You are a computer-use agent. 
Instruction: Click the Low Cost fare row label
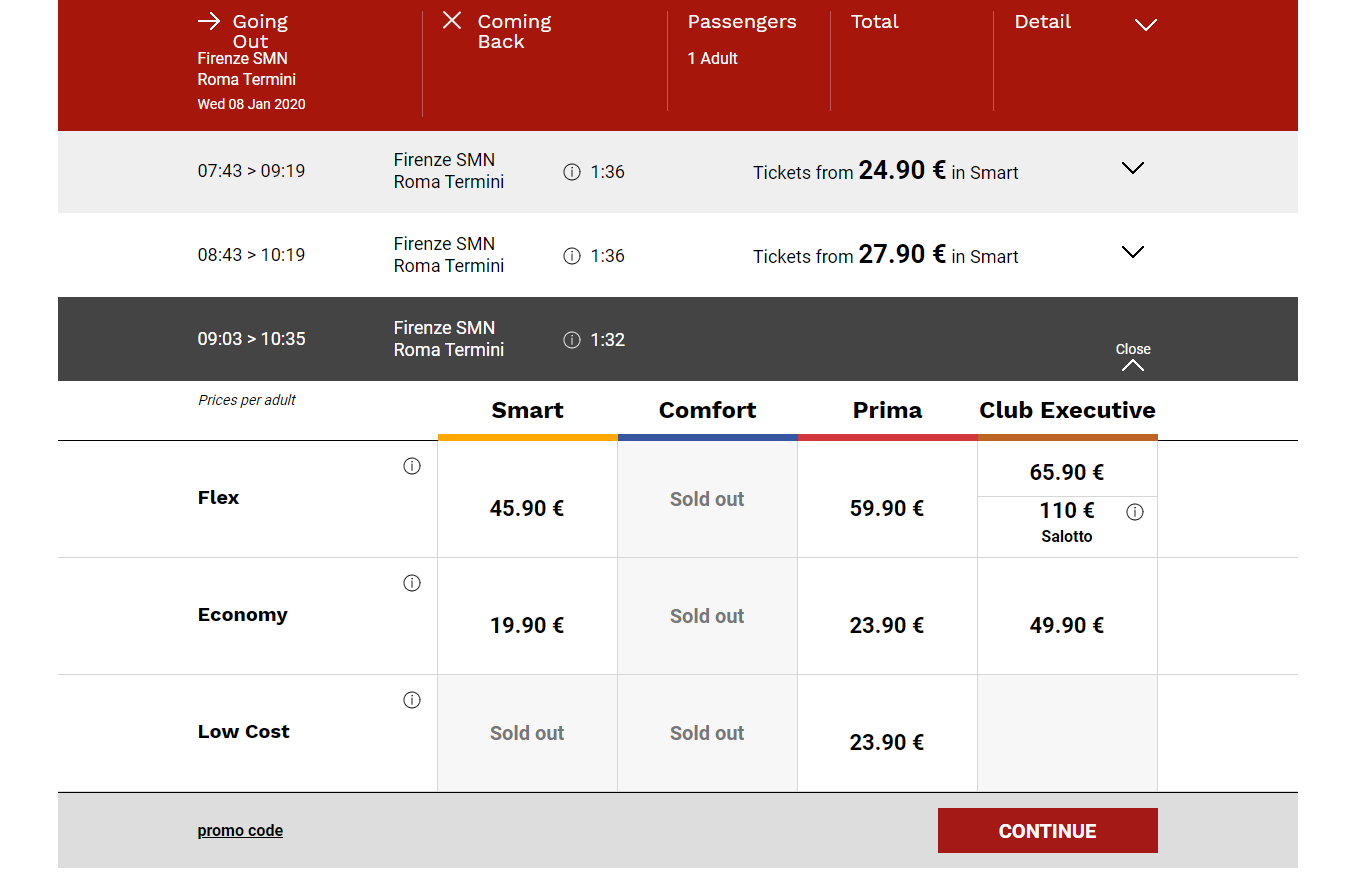point(244,732)
